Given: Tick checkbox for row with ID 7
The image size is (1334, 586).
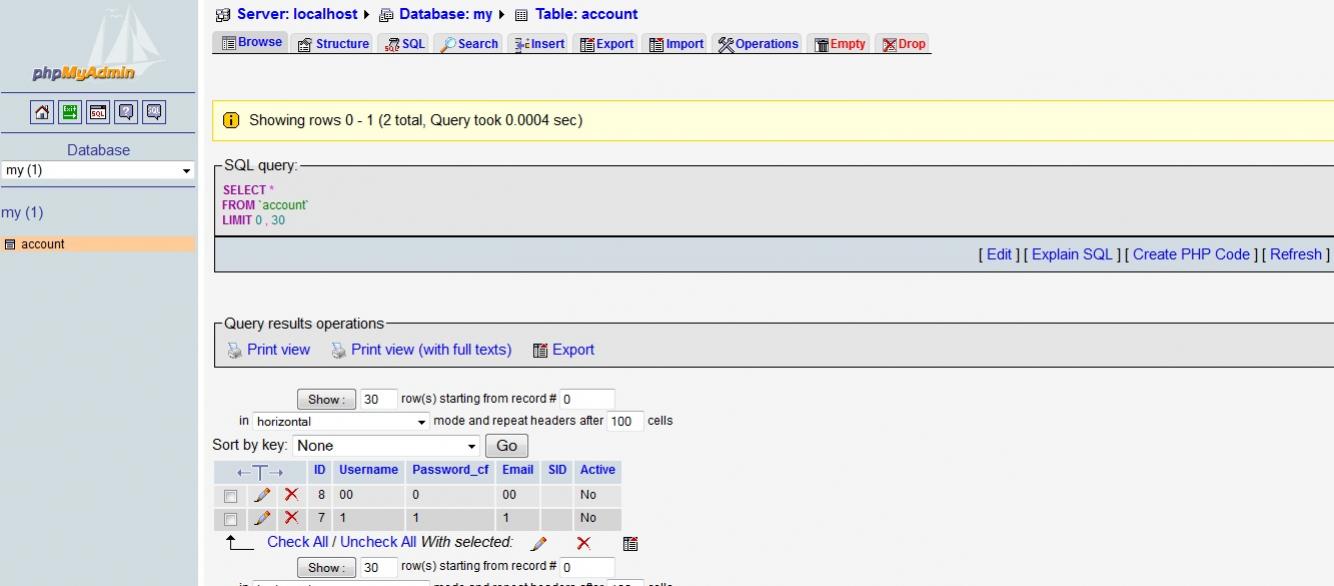Looking at the screenshot, I should click(x=230, y=519).
